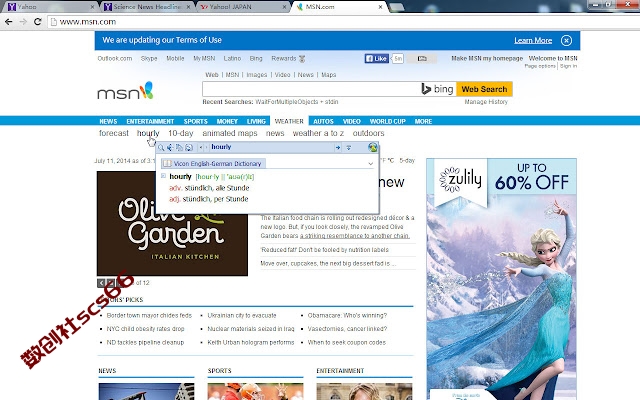Click the search magnifier in dictionary popup
The height and width of the screenshot is (400, 640).
click(161, 147)
